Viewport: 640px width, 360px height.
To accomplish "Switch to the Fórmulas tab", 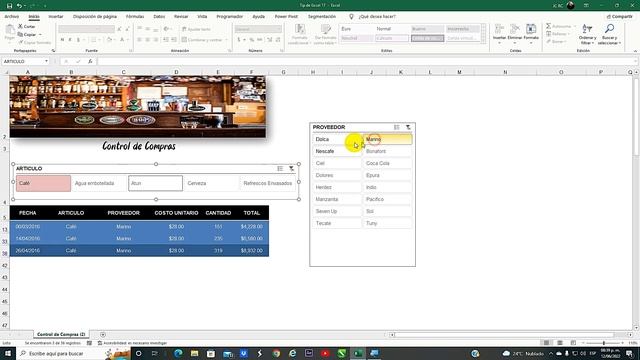I will tap(135, 17).
